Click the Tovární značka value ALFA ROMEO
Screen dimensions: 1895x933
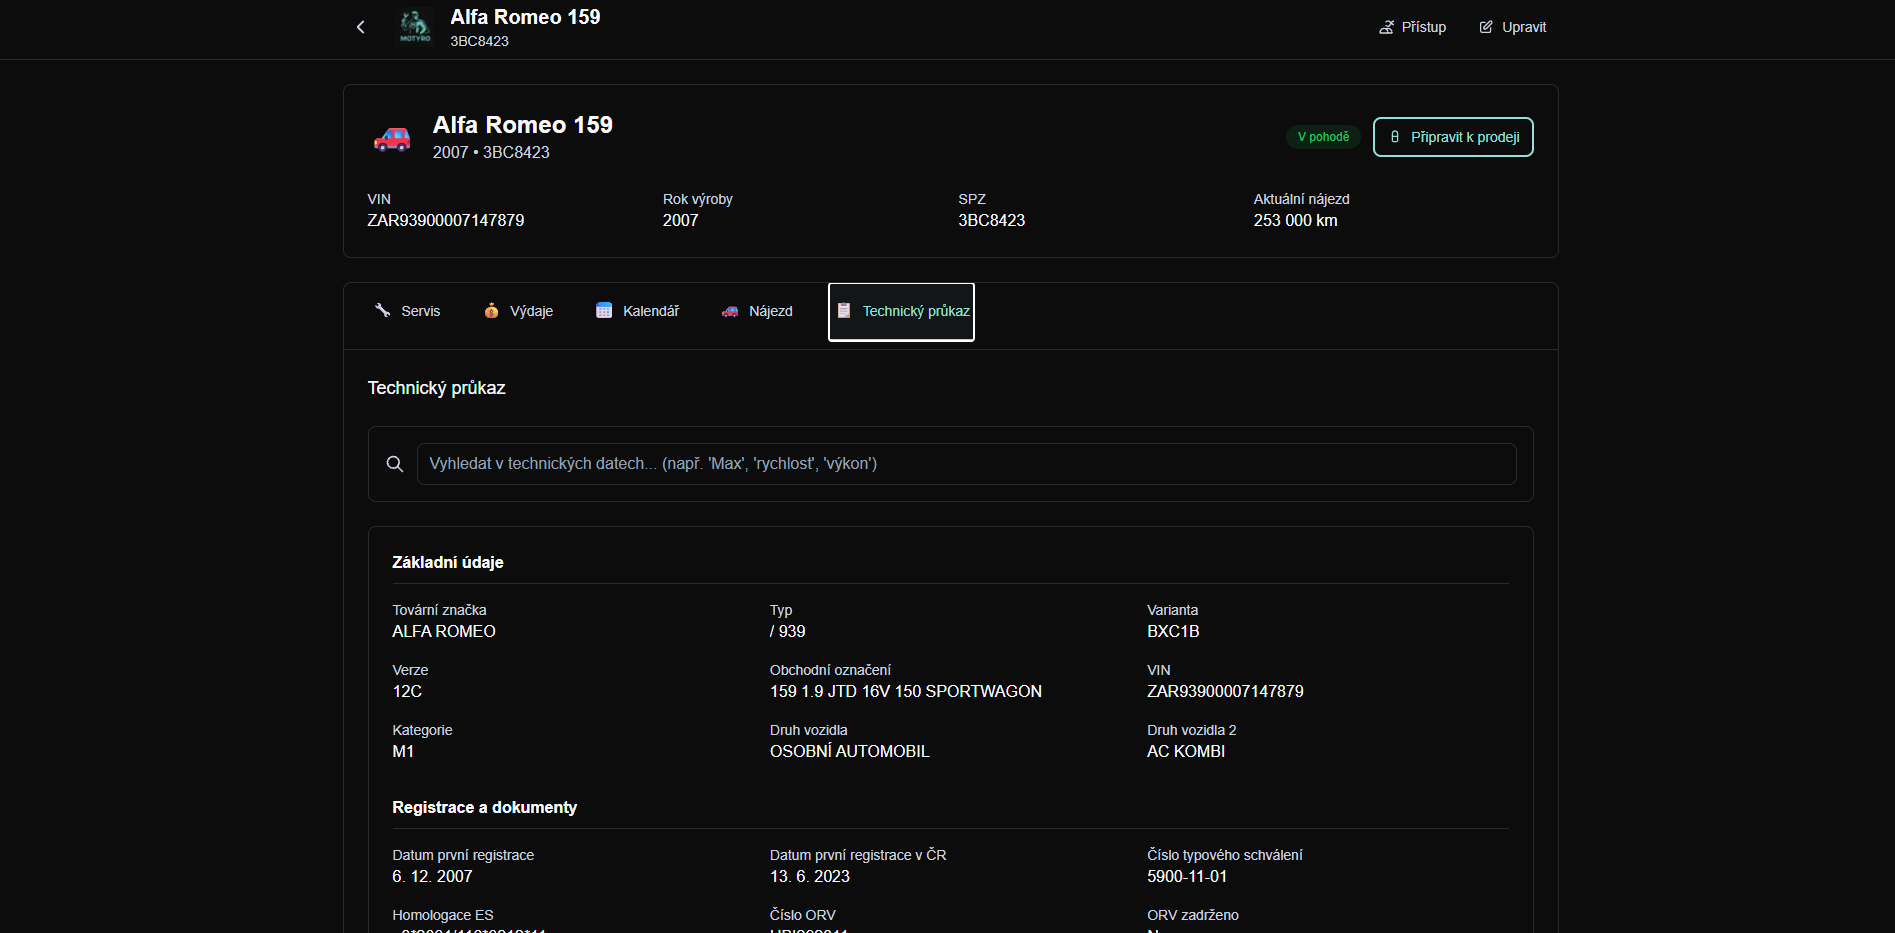[444, 631]
